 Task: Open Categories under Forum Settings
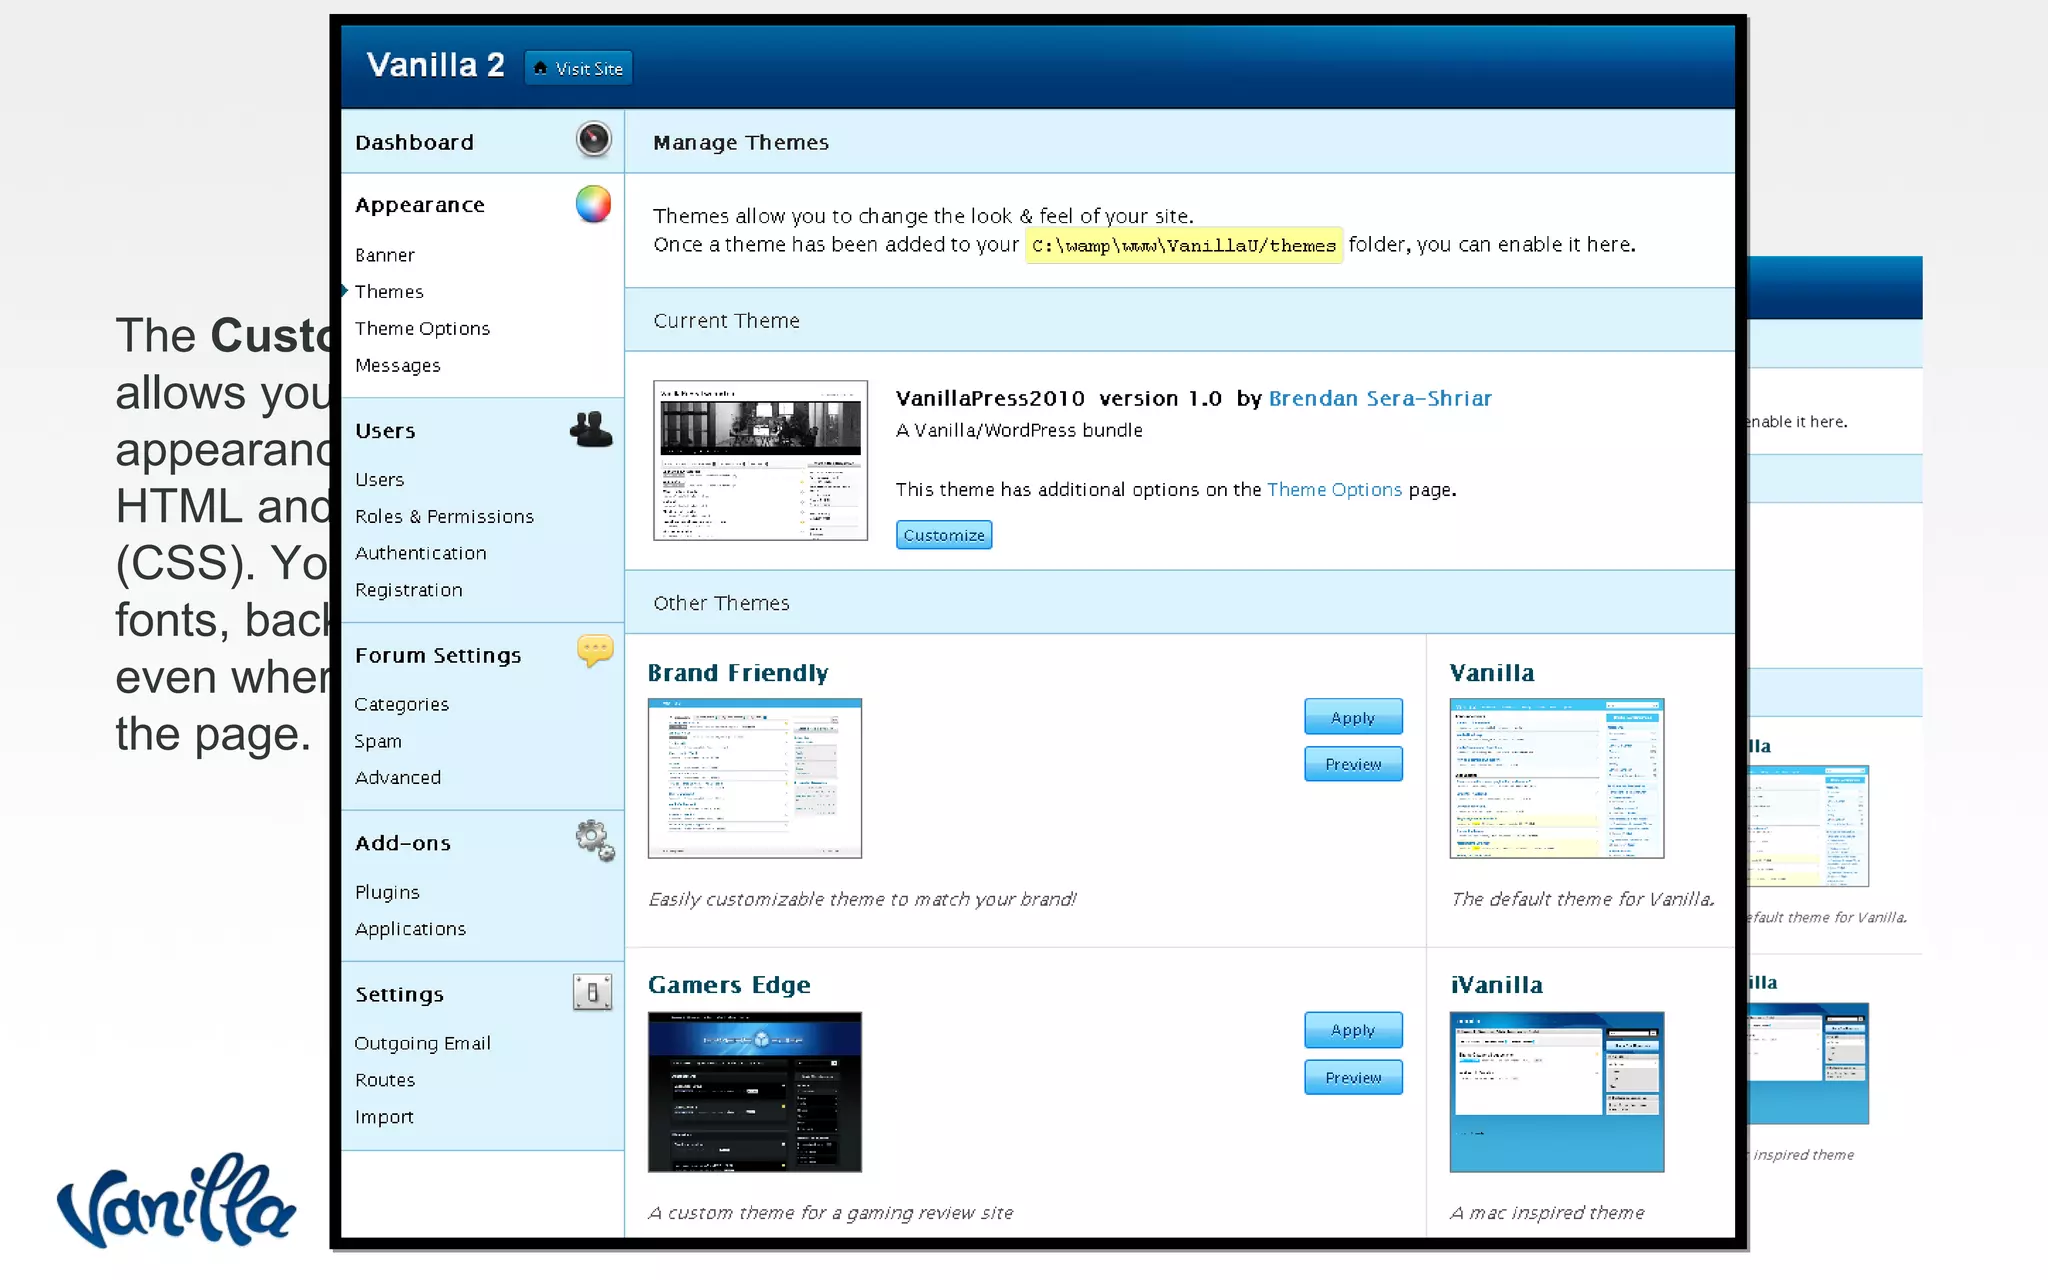coord(401,704)
